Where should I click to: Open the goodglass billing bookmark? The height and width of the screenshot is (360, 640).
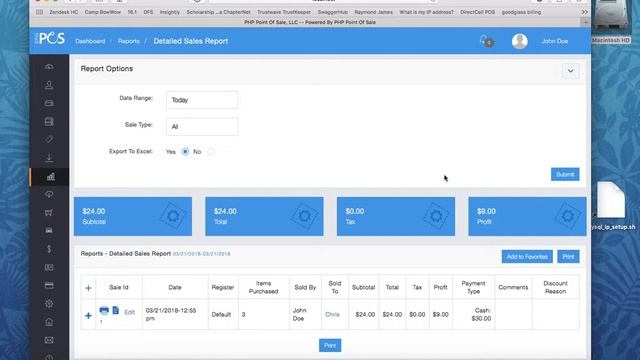[521, 12]
